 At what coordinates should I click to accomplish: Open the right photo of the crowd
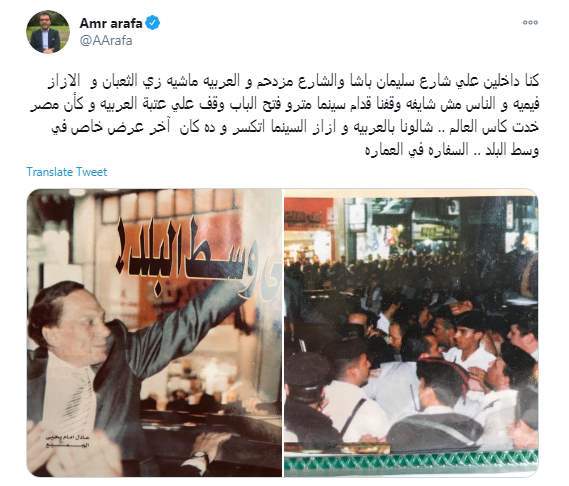tap(411, 332)
